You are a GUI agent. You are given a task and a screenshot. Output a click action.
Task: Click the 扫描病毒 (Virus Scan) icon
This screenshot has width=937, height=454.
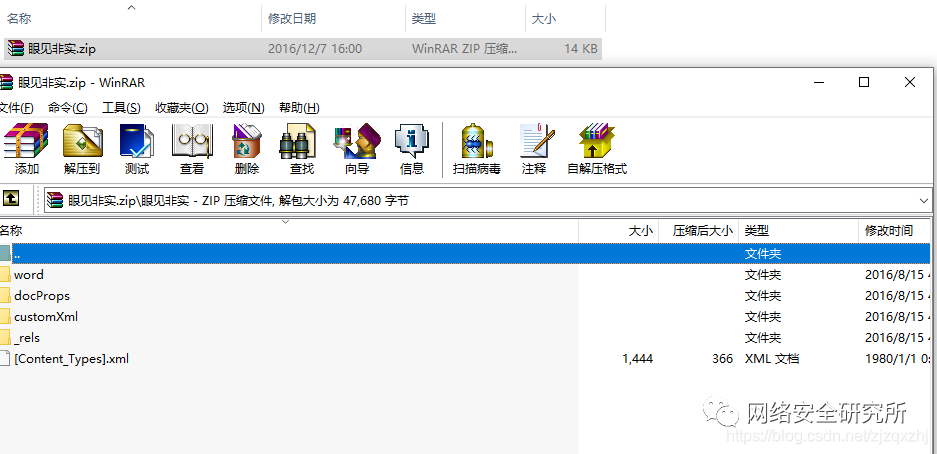point(476,149)
